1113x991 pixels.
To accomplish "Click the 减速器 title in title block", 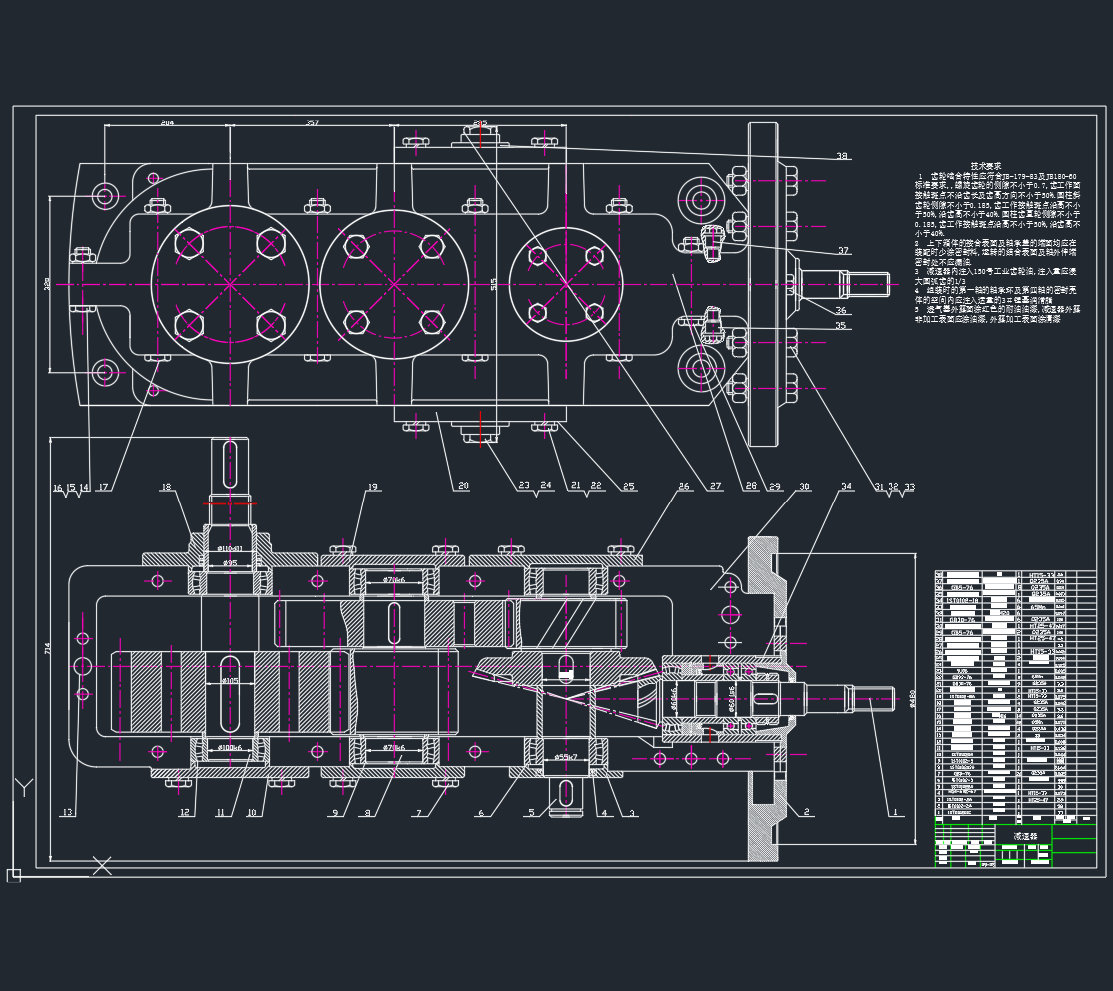I will click(1025, 836).
